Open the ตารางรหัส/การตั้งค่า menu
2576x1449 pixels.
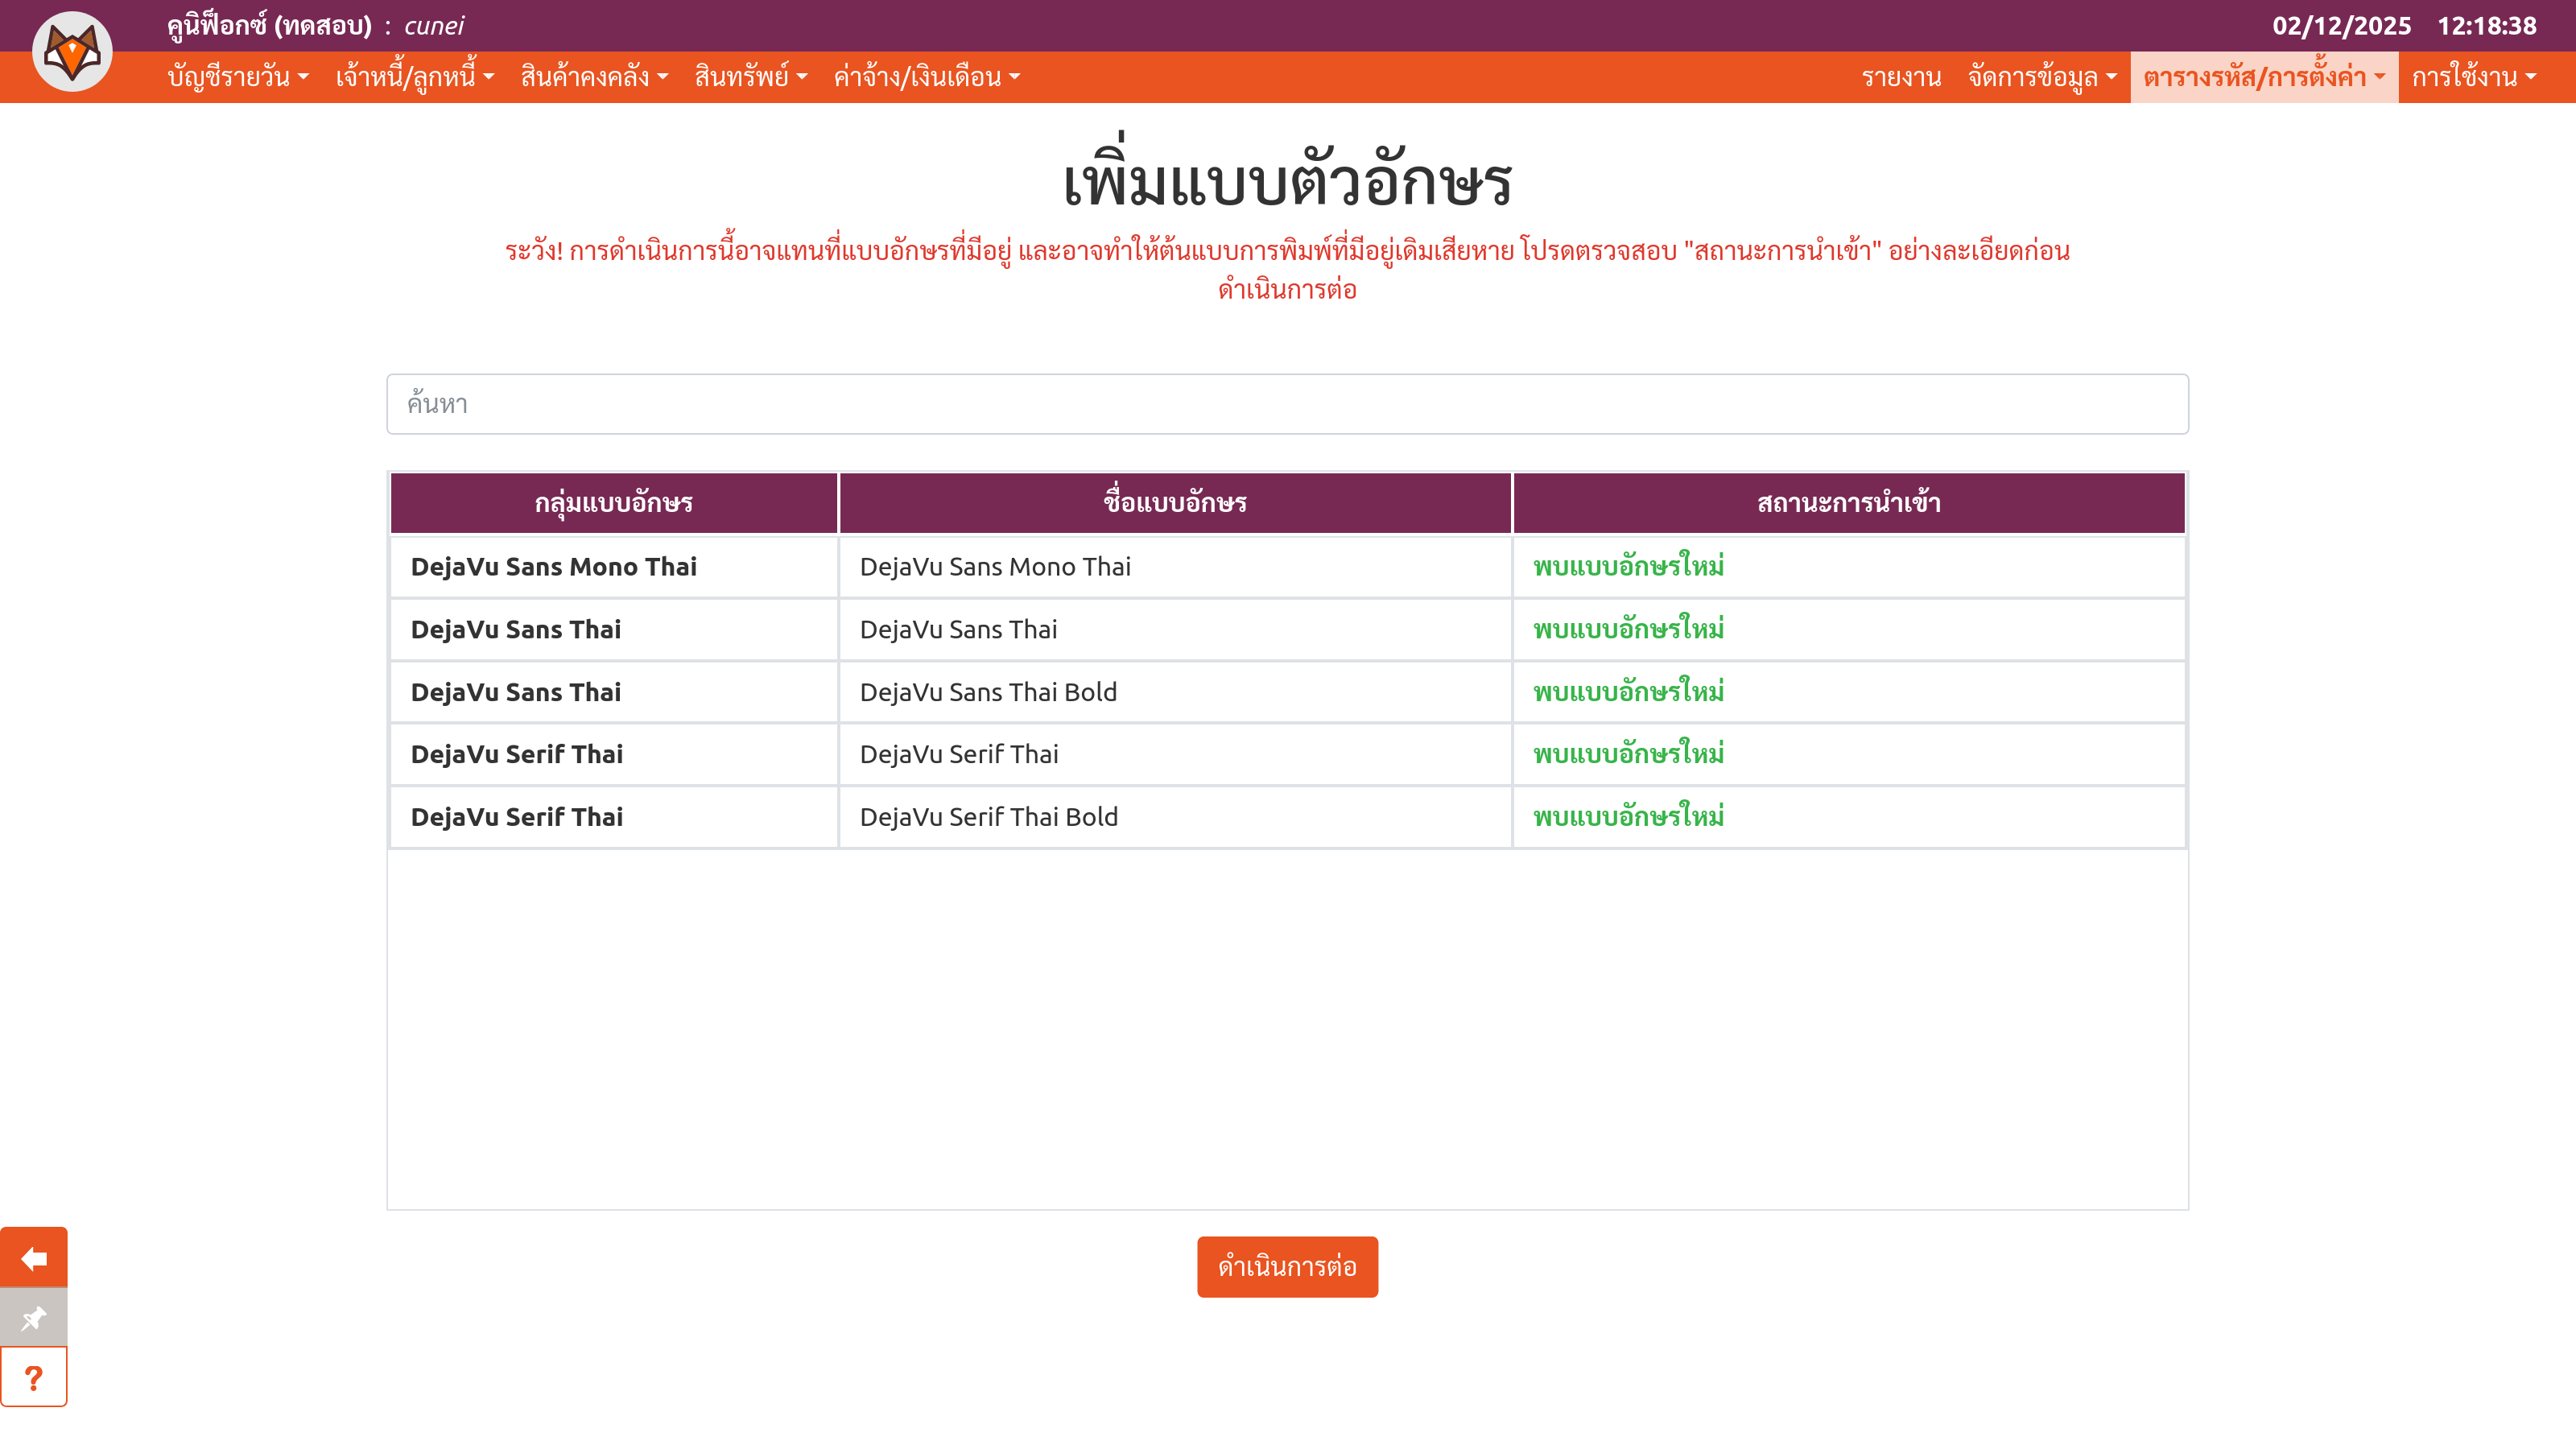click(2264, 77)
